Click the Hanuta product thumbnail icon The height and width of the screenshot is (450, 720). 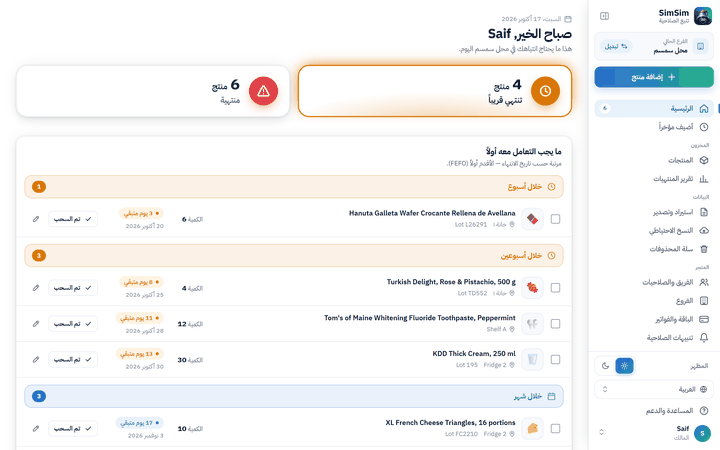click(532, 219)
